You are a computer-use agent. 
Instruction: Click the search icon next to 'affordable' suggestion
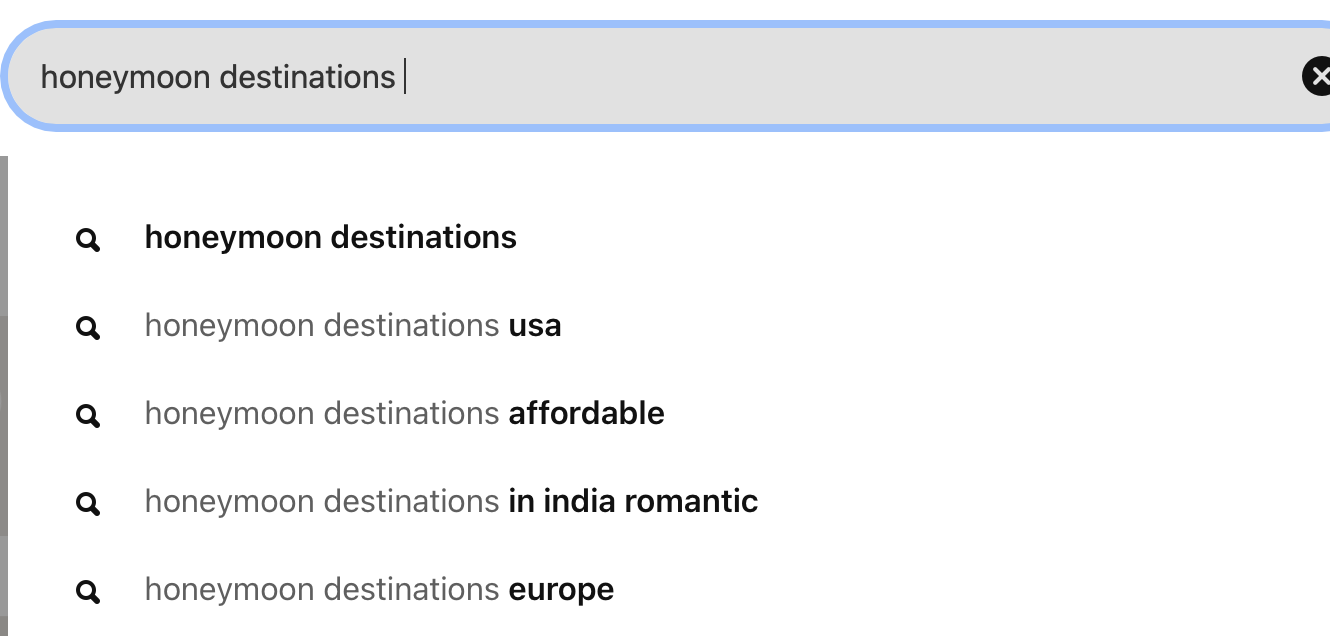(x=88, y=415)
